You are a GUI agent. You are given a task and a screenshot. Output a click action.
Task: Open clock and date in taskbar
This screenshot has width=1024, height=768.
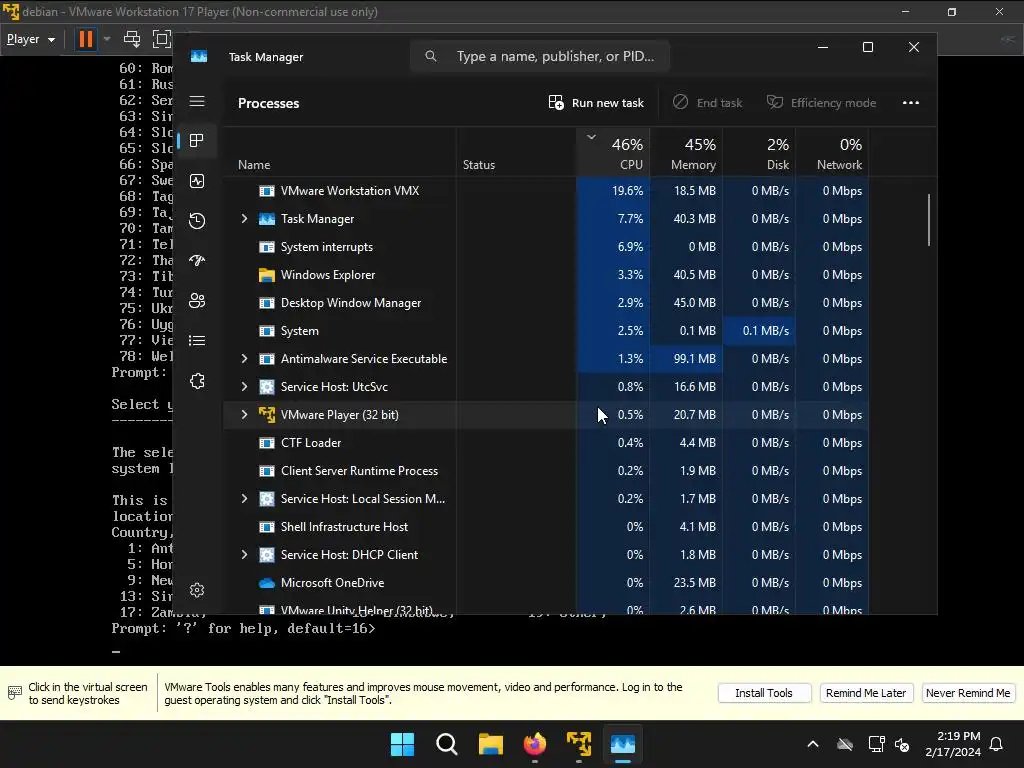pyautogui.click(x=952, y=744)
